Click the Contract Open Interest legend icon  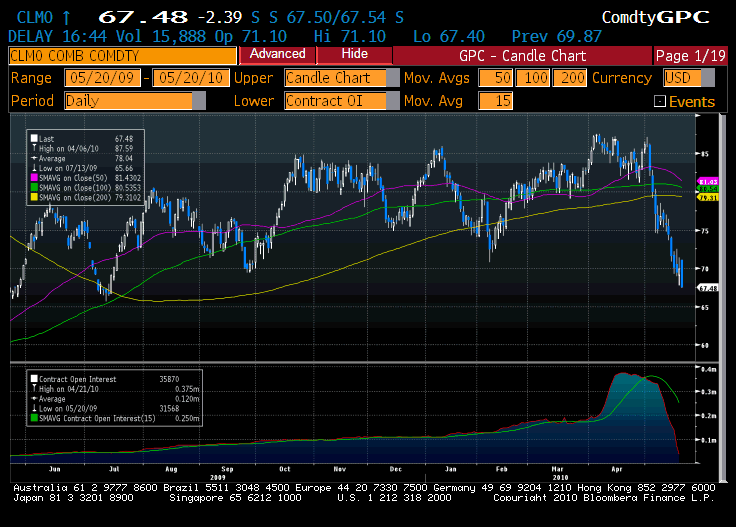pyautogui.click(x=33, y=379)
